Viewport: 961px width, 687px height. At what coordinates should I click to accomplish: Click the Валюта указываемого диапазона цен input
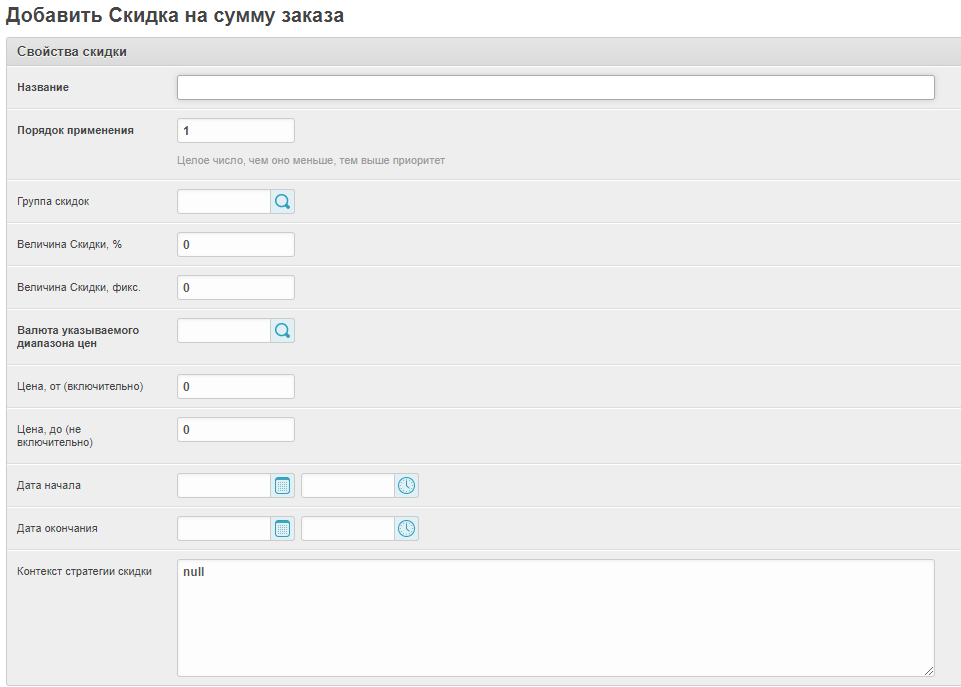tap(224, 331)
